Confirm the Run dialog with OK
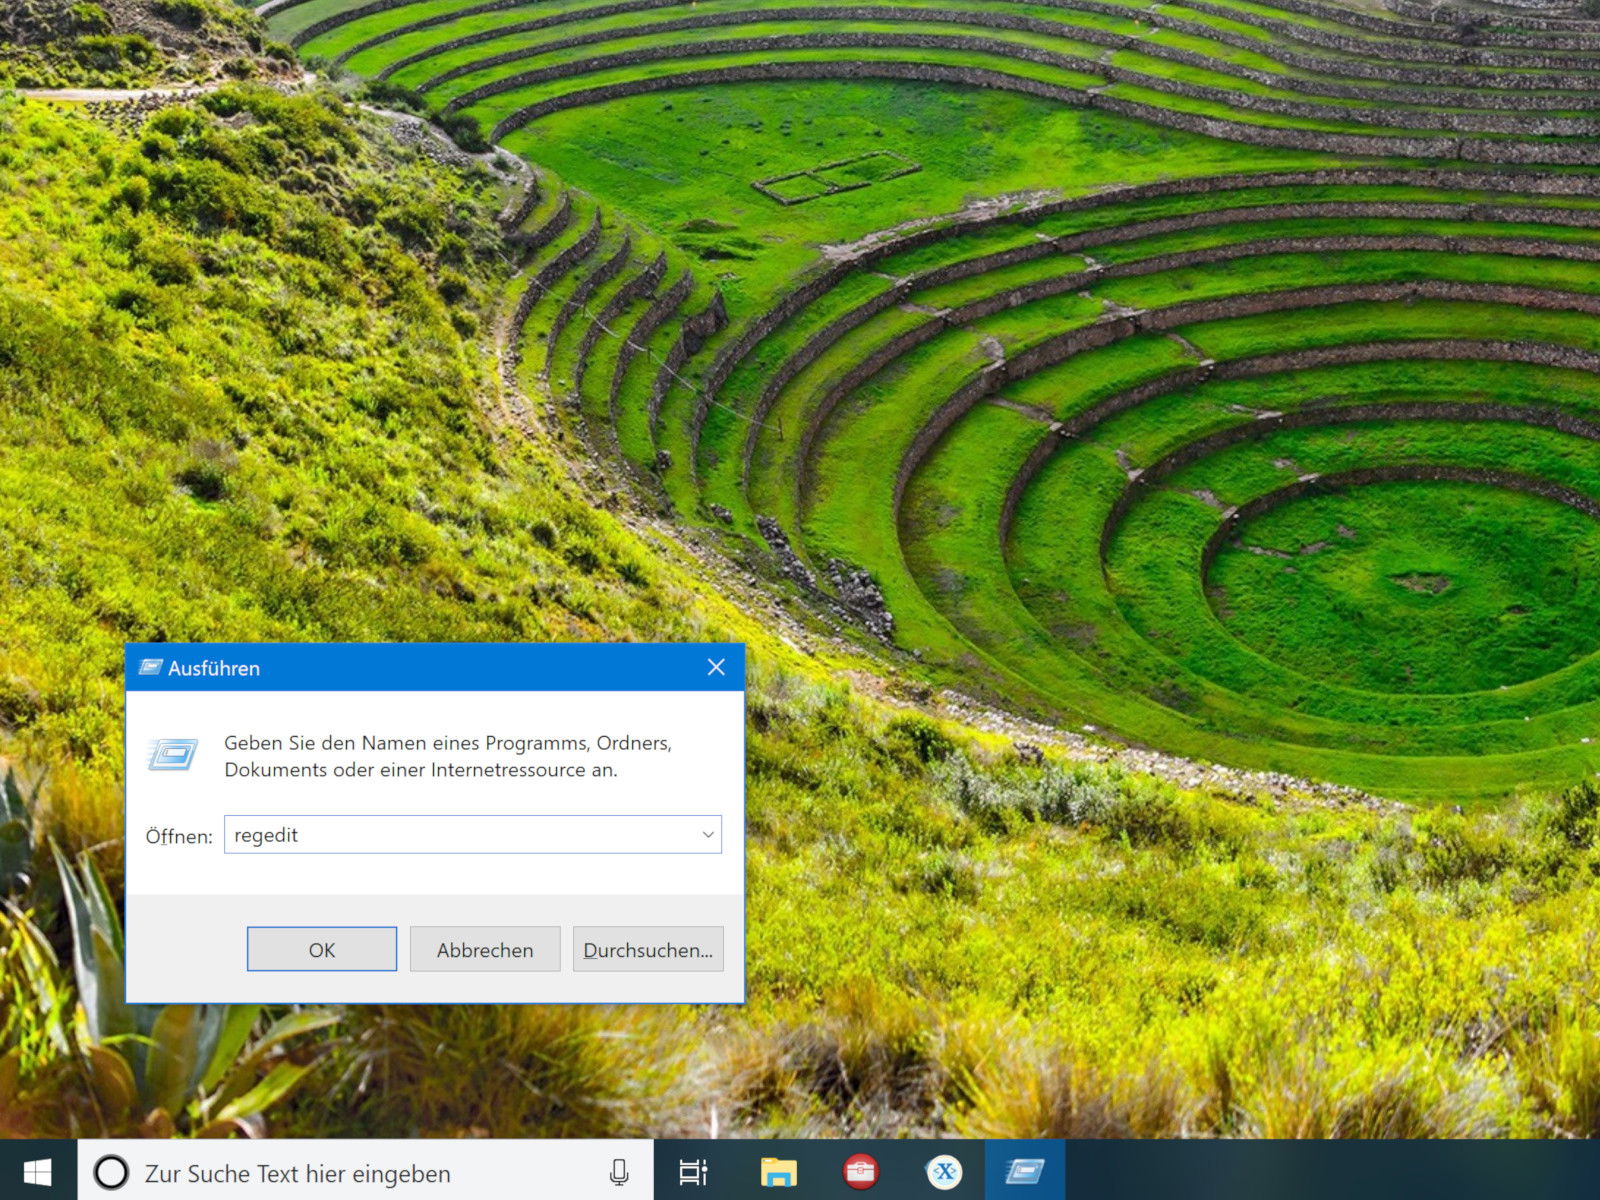 pyautogui.click(x=322, y=949)
